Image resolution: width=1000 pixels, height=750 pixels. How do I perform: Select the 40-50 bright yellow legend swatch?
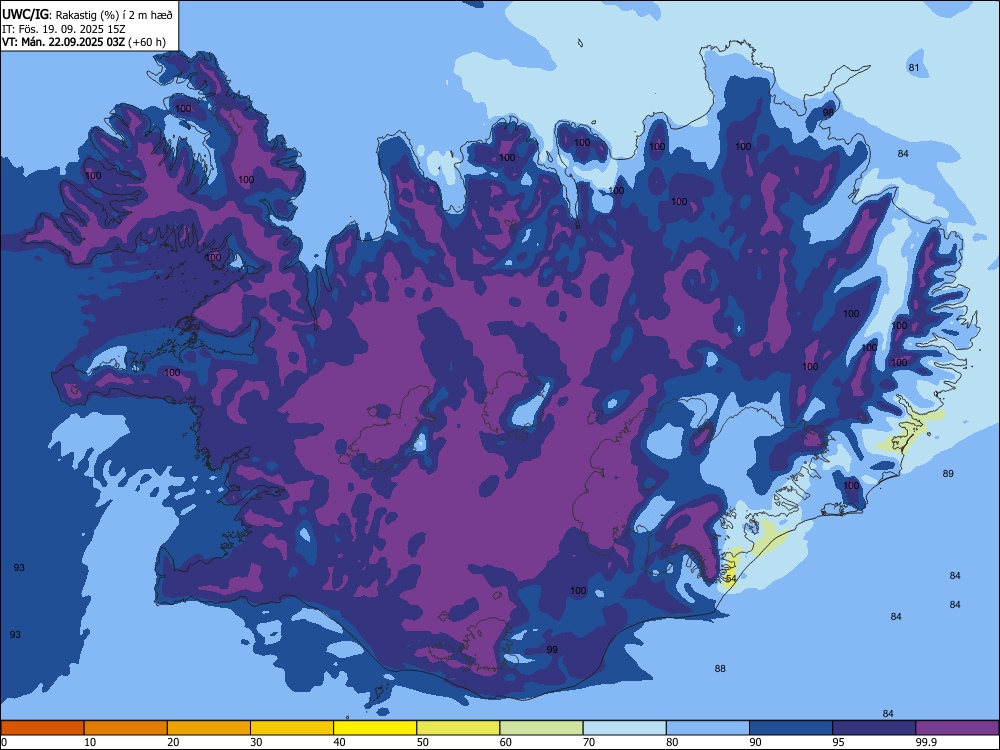[375, 728]
